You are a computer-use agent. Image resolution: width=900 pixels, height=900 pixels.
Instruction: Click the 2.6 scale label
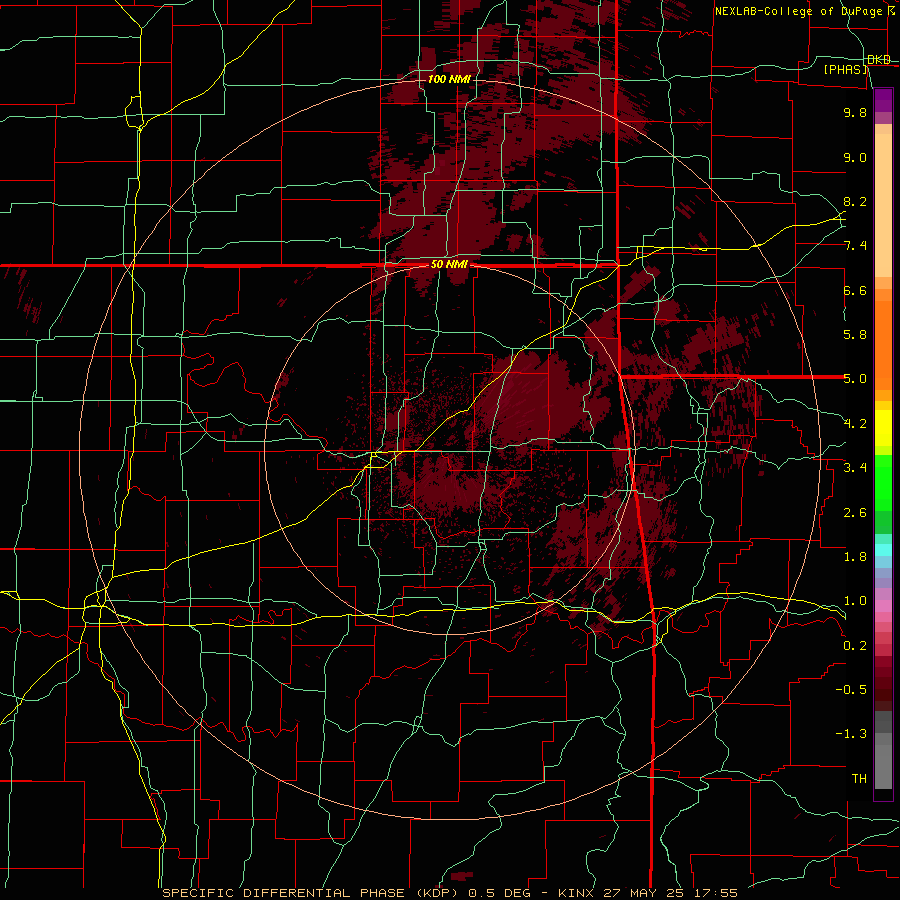[x=855, y=513]
